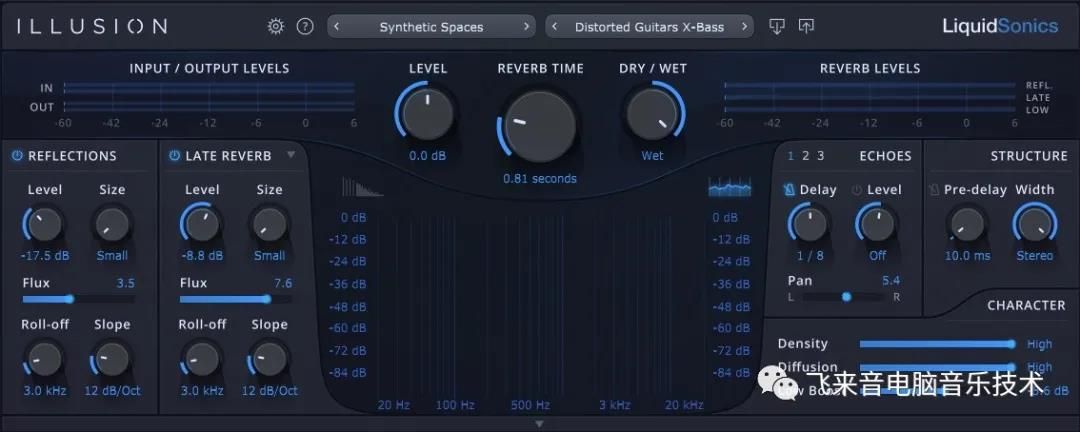The width and height of the screenshot is (1080, 432).
Task: Click the Reflections Flux 3.5 value
Action: (125, 283)
